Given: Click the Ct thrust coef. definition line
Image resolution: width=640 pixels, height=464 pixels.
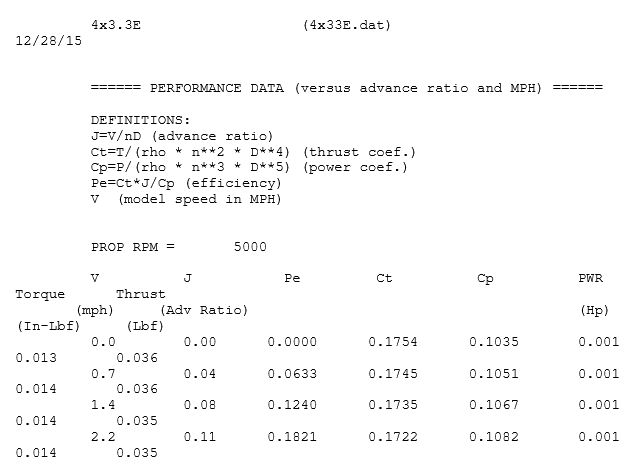Looking at the screenshot, I should [253, 152].
